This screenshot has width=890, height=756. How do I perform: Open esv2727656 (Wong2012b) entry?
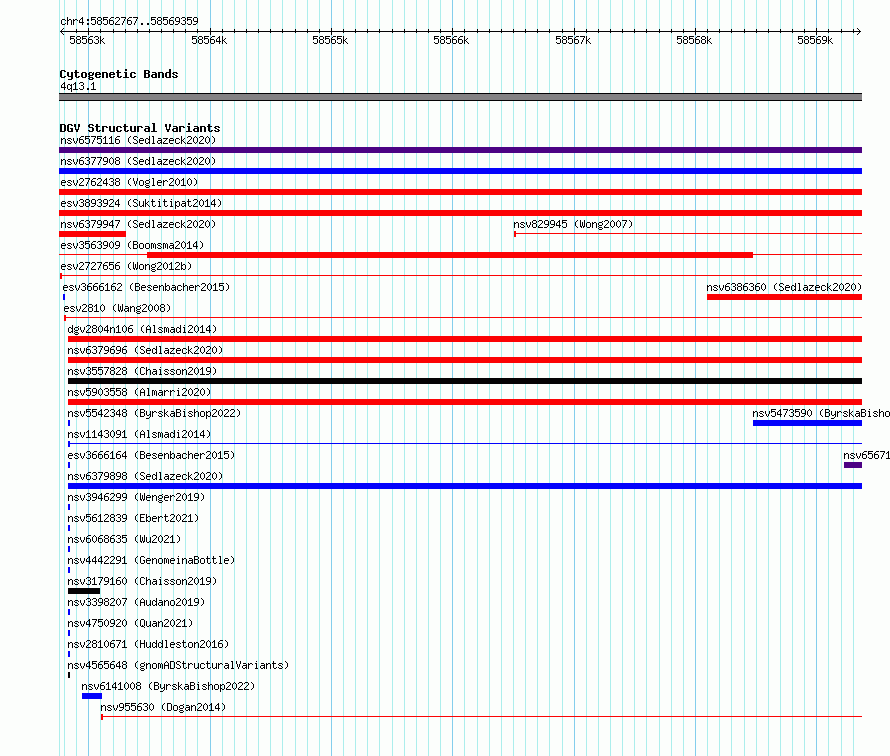126,266
